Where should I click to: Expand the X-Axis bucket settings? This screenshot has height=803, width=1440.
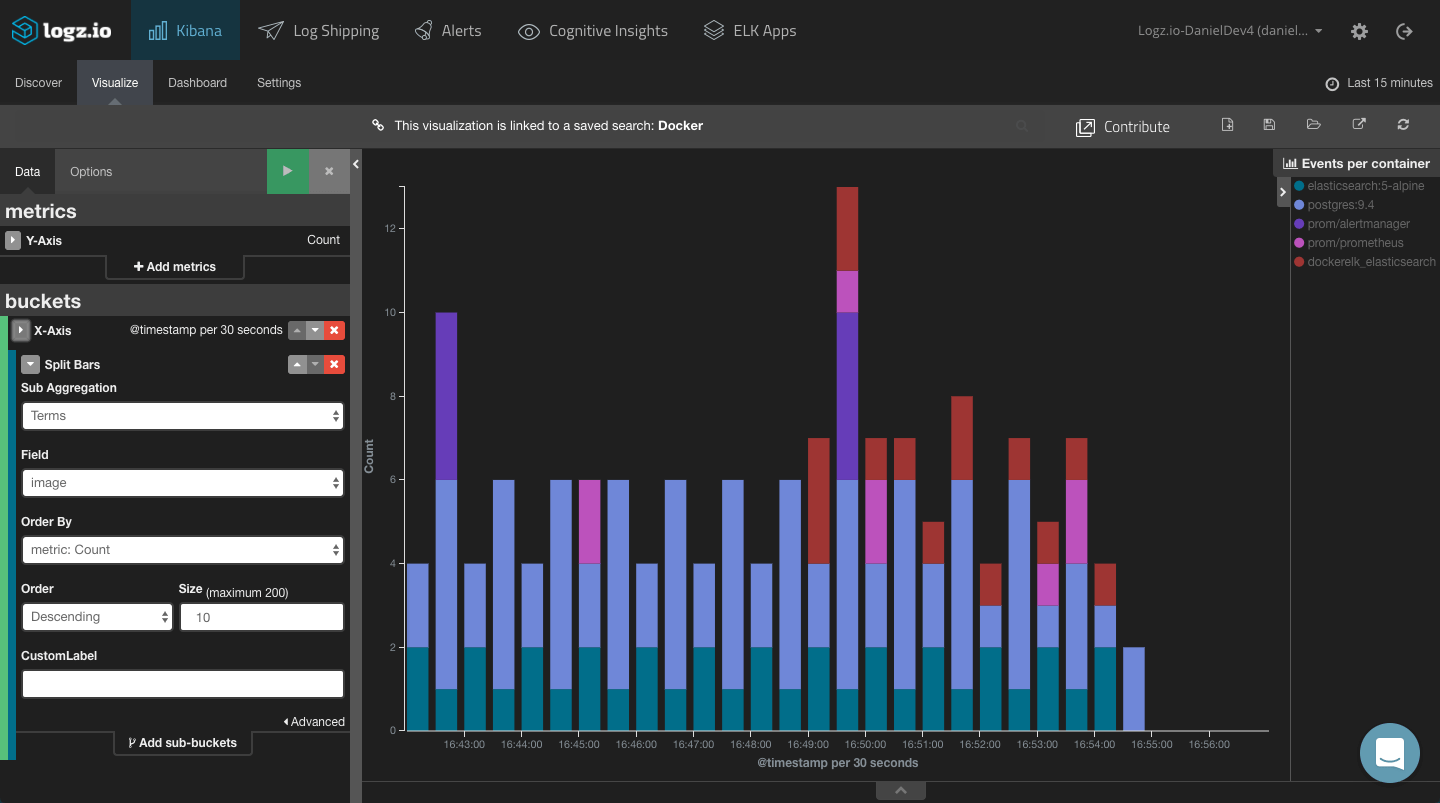point(20,330)
